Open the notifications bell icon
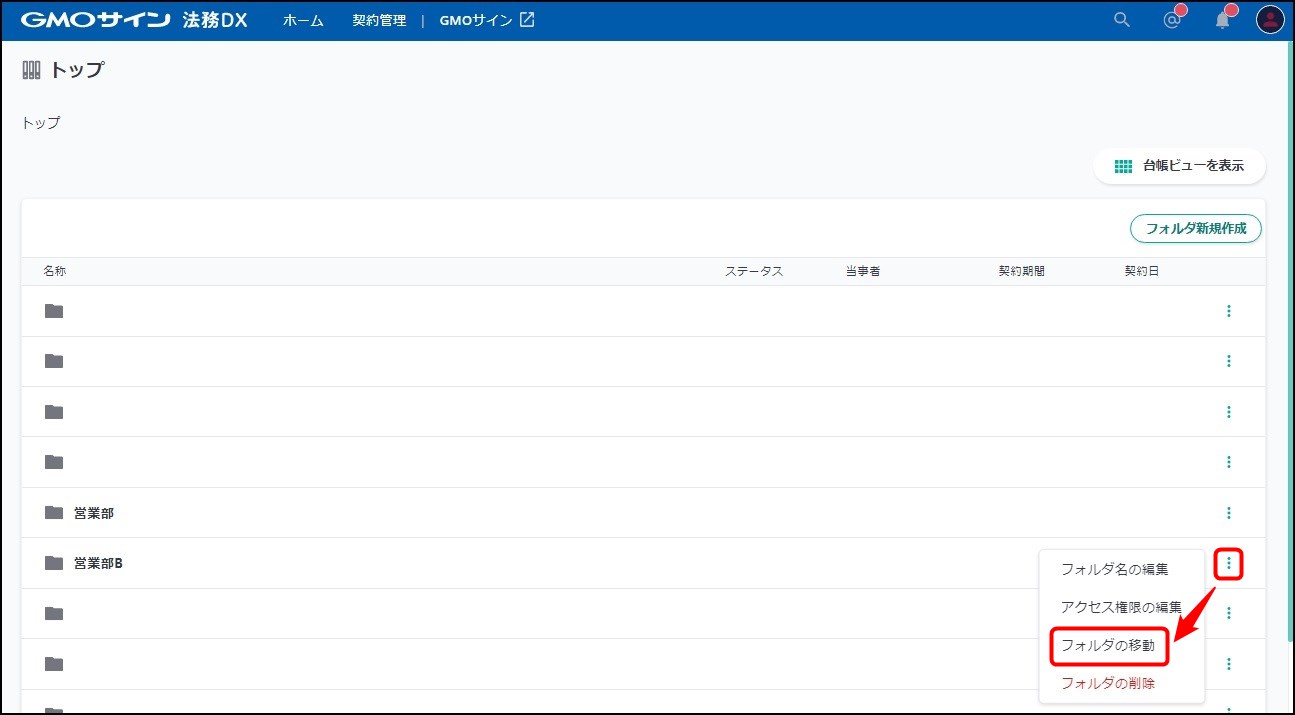Image resolution: width=1295 pixels, height=715 pixels. click(x=1222, y=20)
